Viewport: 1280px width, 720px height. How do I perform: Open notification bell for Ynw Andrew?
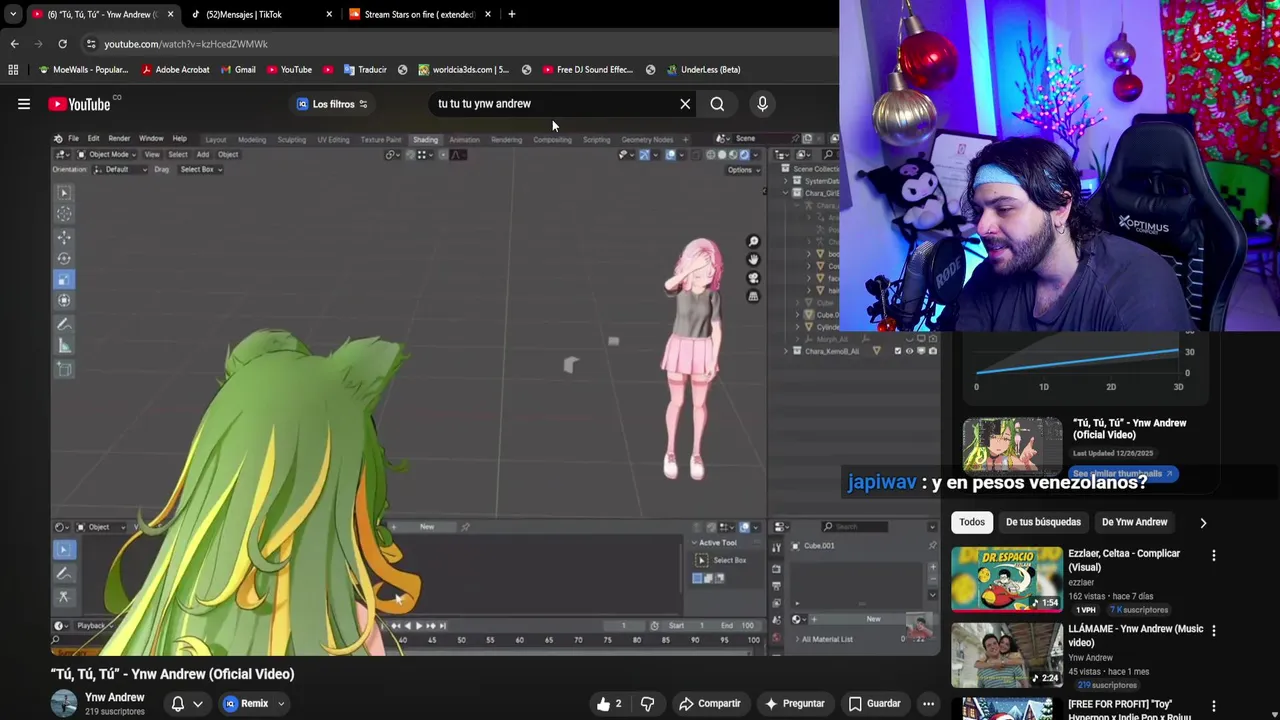(177, 704)
